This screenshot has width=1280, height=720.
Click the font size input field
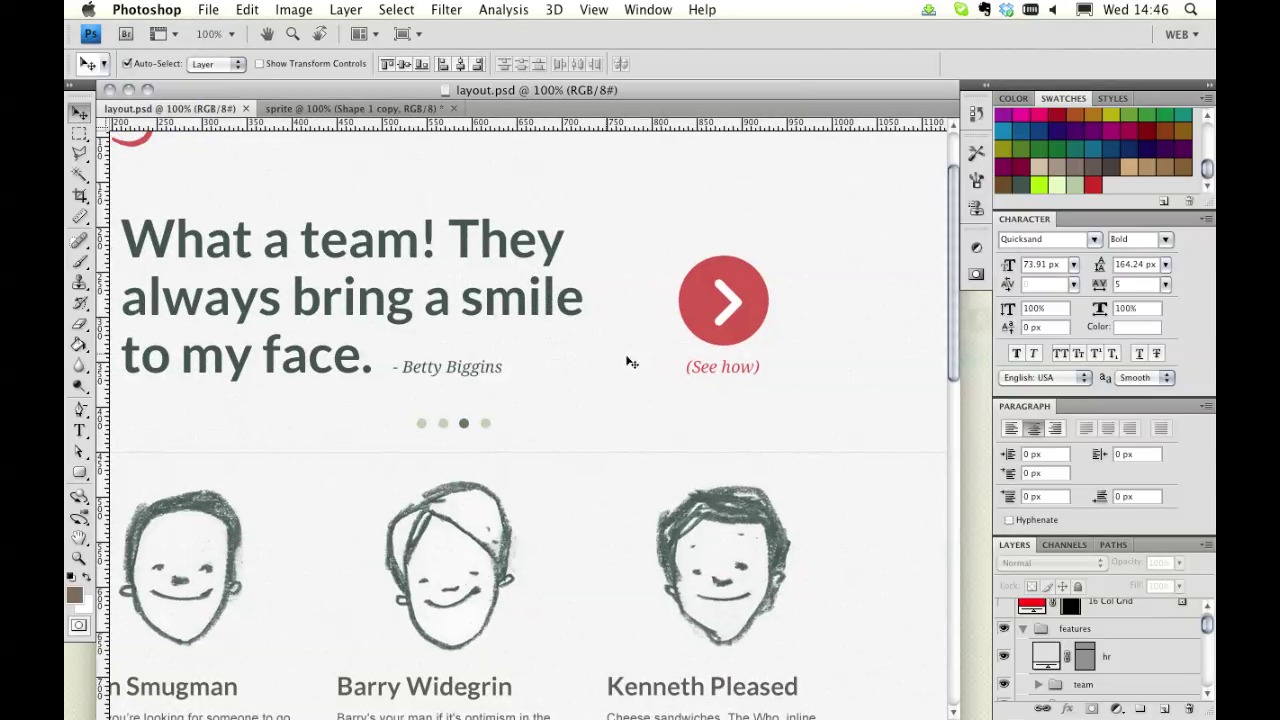(x=1042, y=265)
